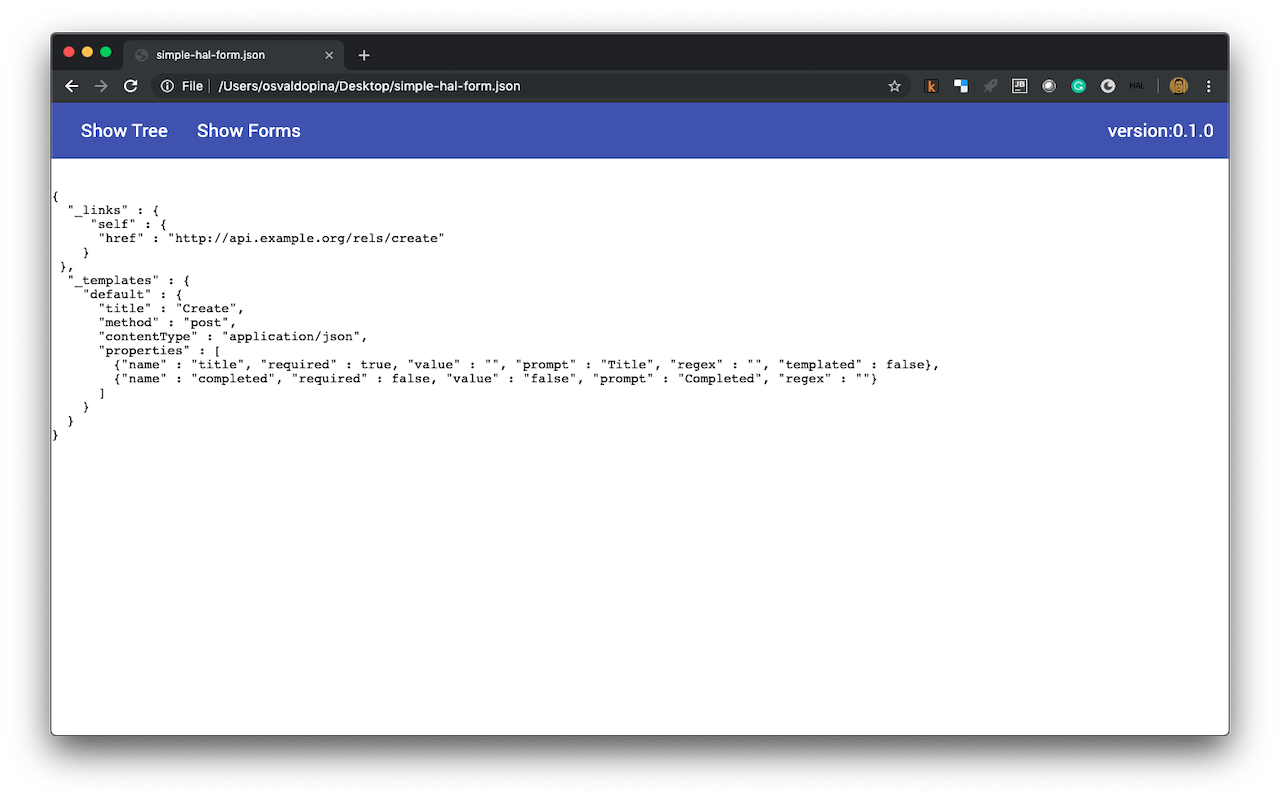Open the JetBrains JB extension
Image resolution: width=1280 pixels, height=800 pixels.
coord(1020,86)
